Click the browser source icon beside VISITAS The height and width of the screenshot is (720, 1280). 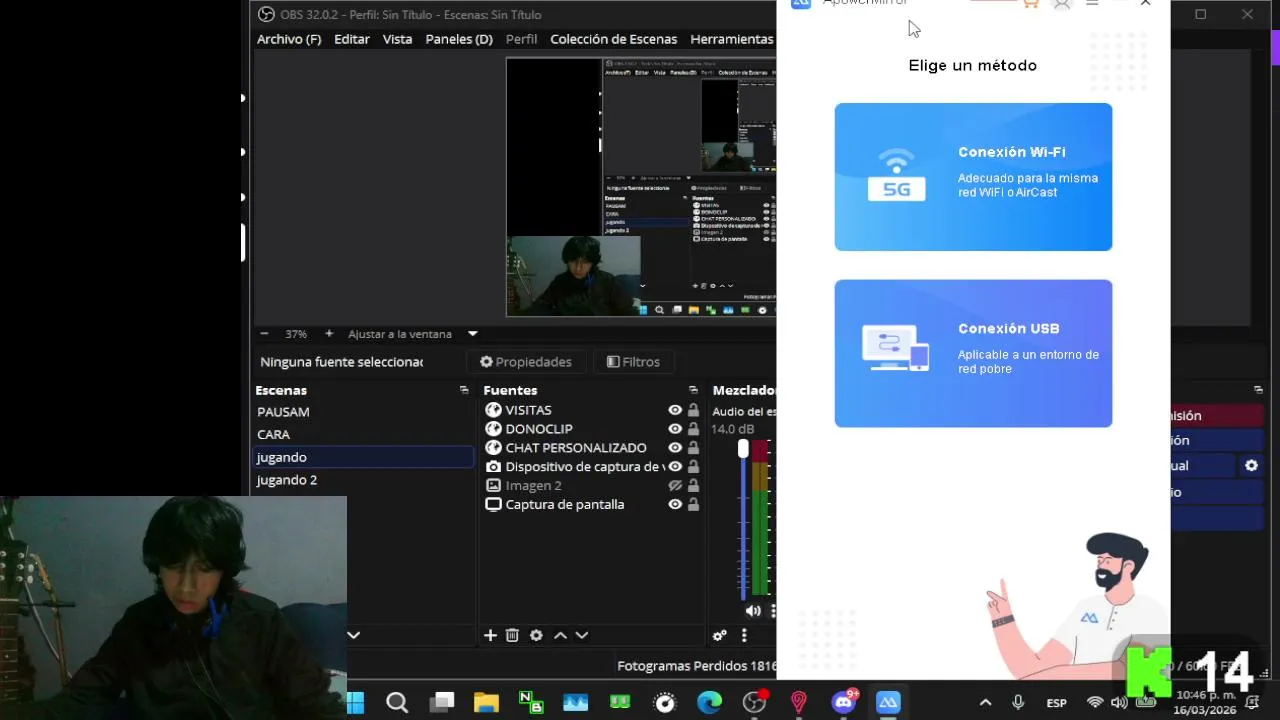[493, 410]
